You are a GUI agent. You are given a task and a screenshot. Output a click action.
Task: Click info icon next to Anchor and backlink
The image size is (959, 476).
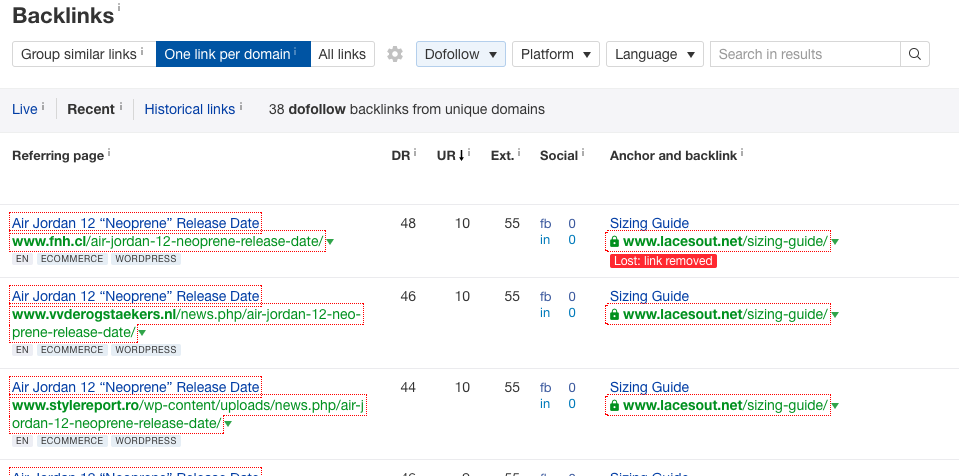click(742, 153)
